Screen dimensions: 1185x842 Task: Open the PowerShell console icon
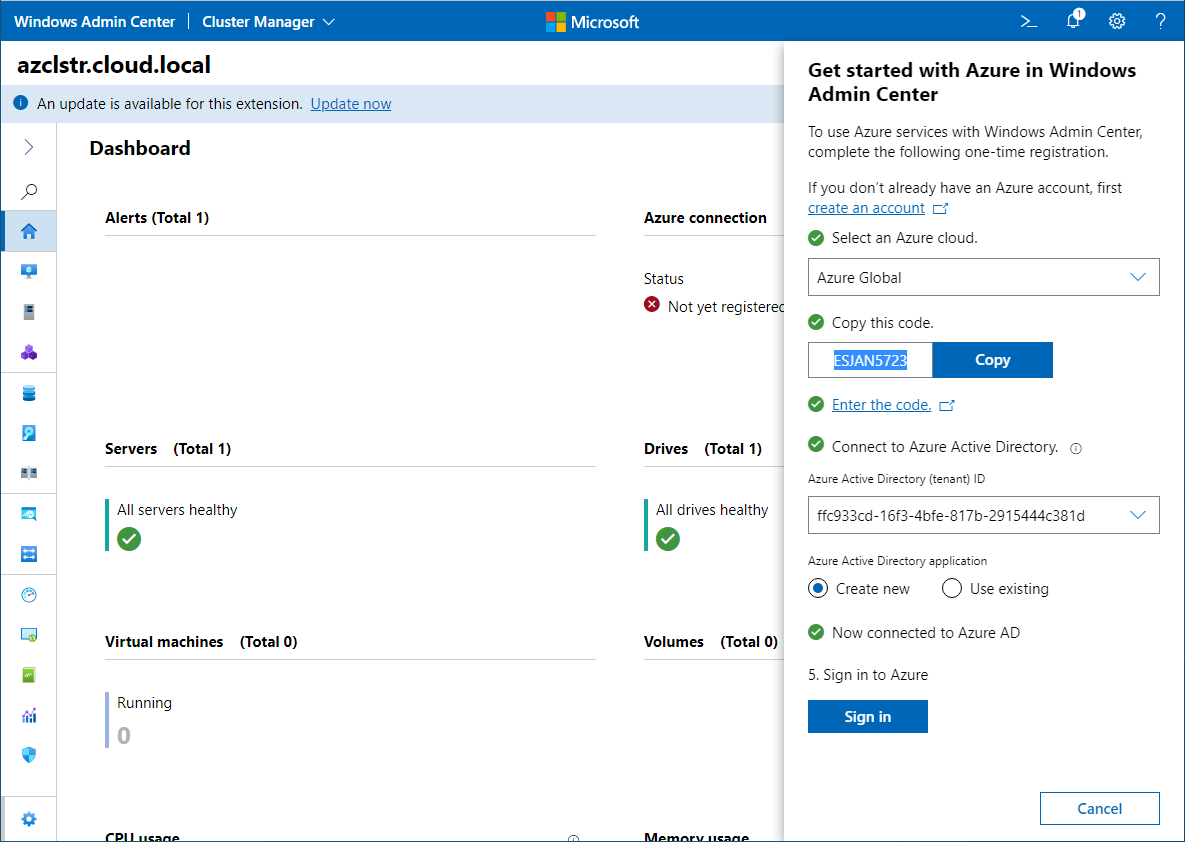(x=1028, y=21)
